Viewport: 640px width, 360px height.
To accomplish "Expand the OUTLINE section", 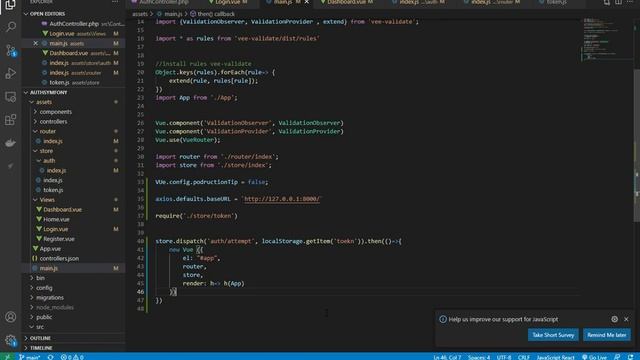I will [x=26, y=338].
